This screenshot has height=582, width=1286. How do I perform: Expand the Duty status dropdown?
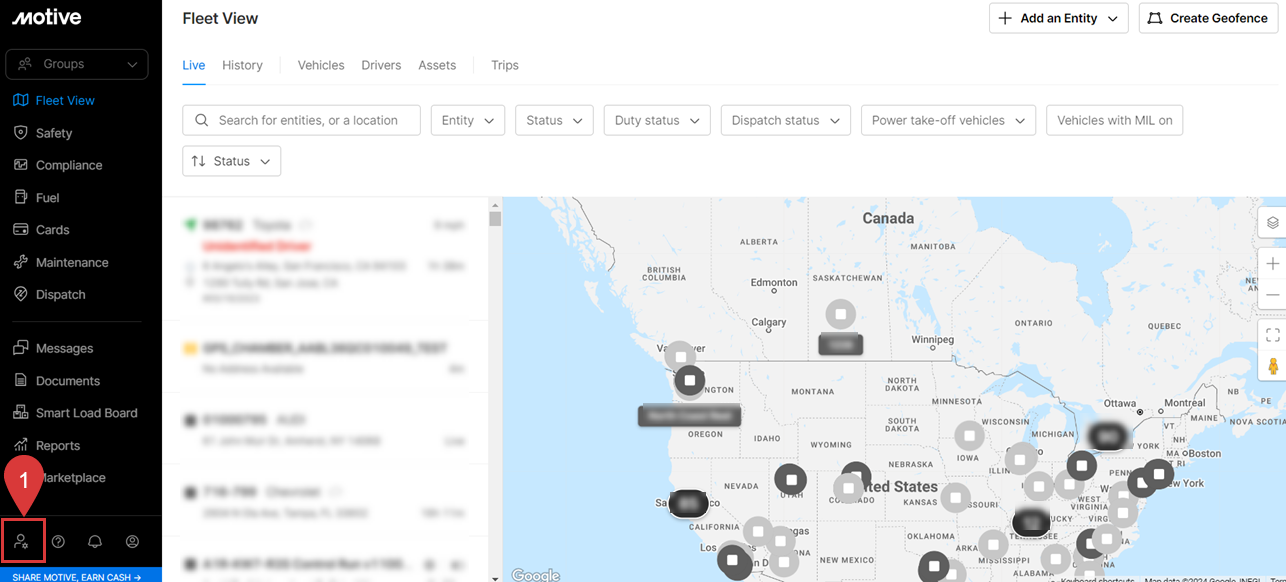(657, 120)
